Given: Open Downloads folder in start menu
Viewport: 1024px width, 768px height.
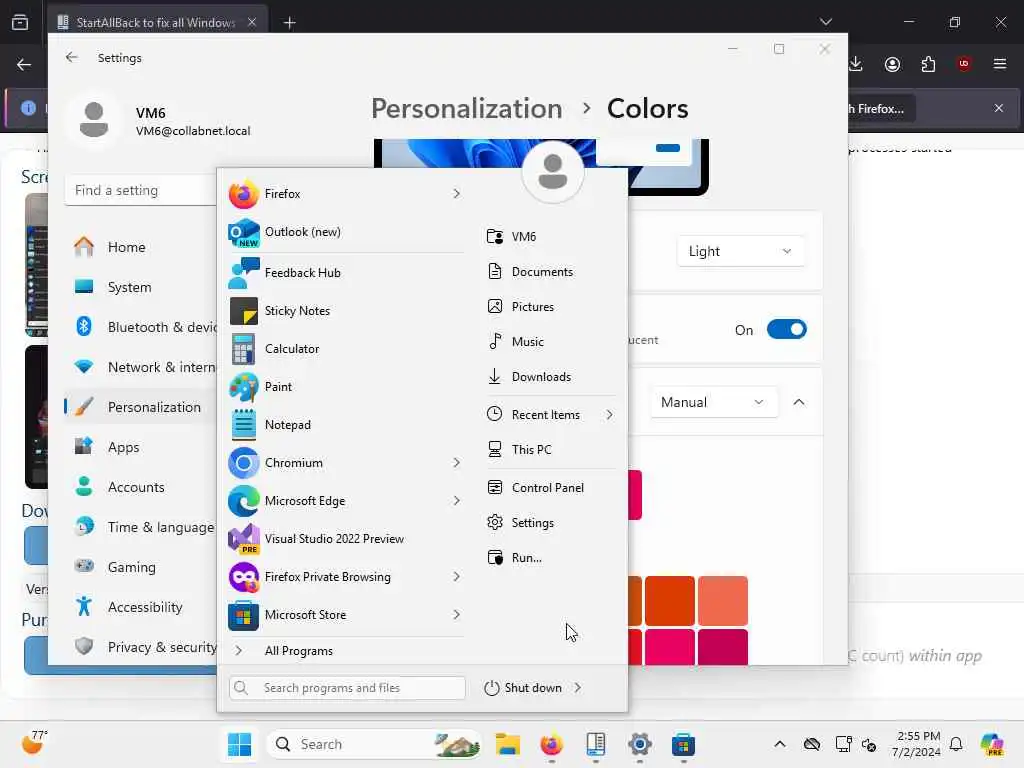Looking at the screenshot, I should coord(551,377).
